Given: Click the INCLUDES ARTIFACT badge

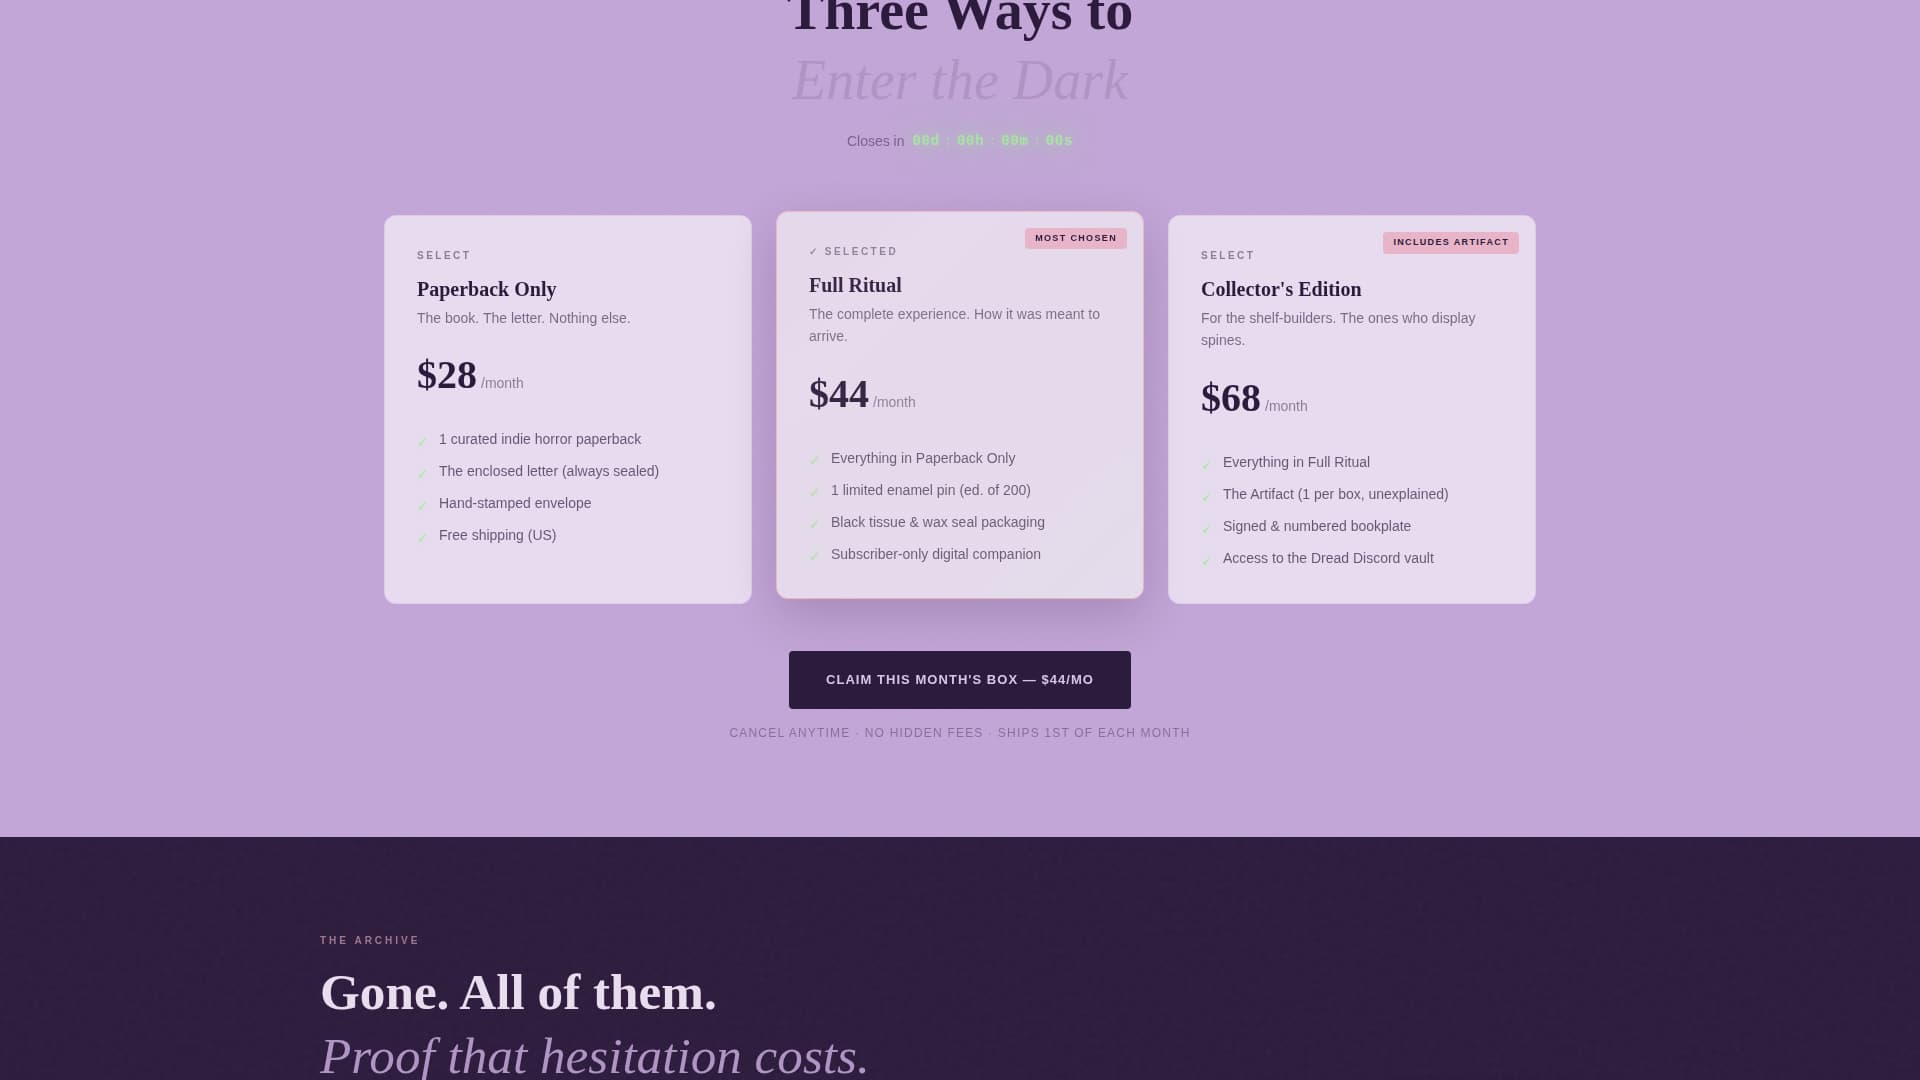Looking at the screenshot, I should click(x=1450, y=242).
